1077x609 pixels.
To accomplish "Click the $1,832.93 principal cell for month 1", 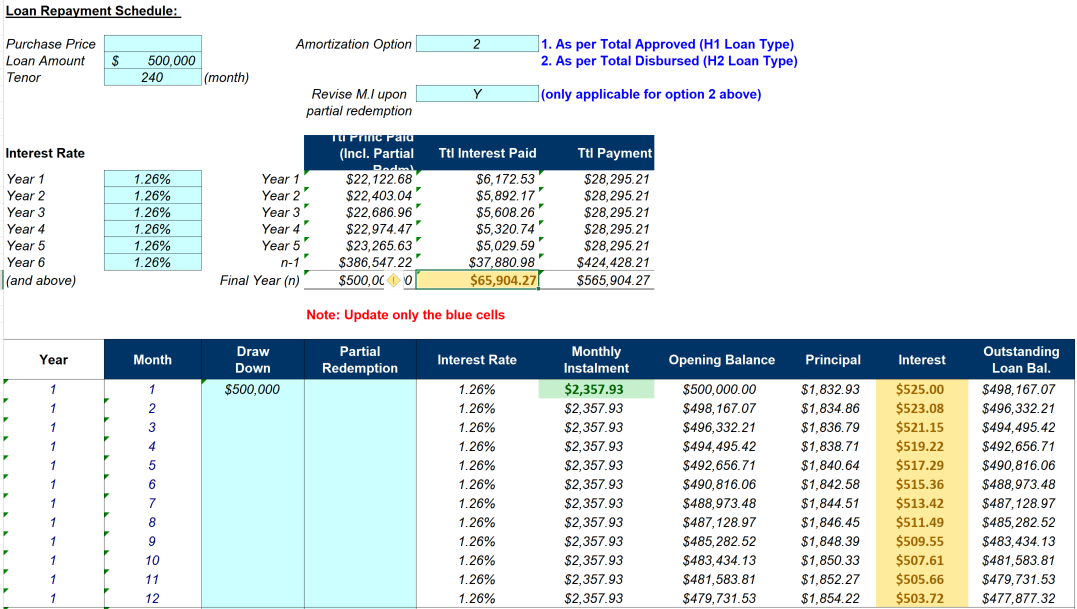I will click(x=830, y=389).
